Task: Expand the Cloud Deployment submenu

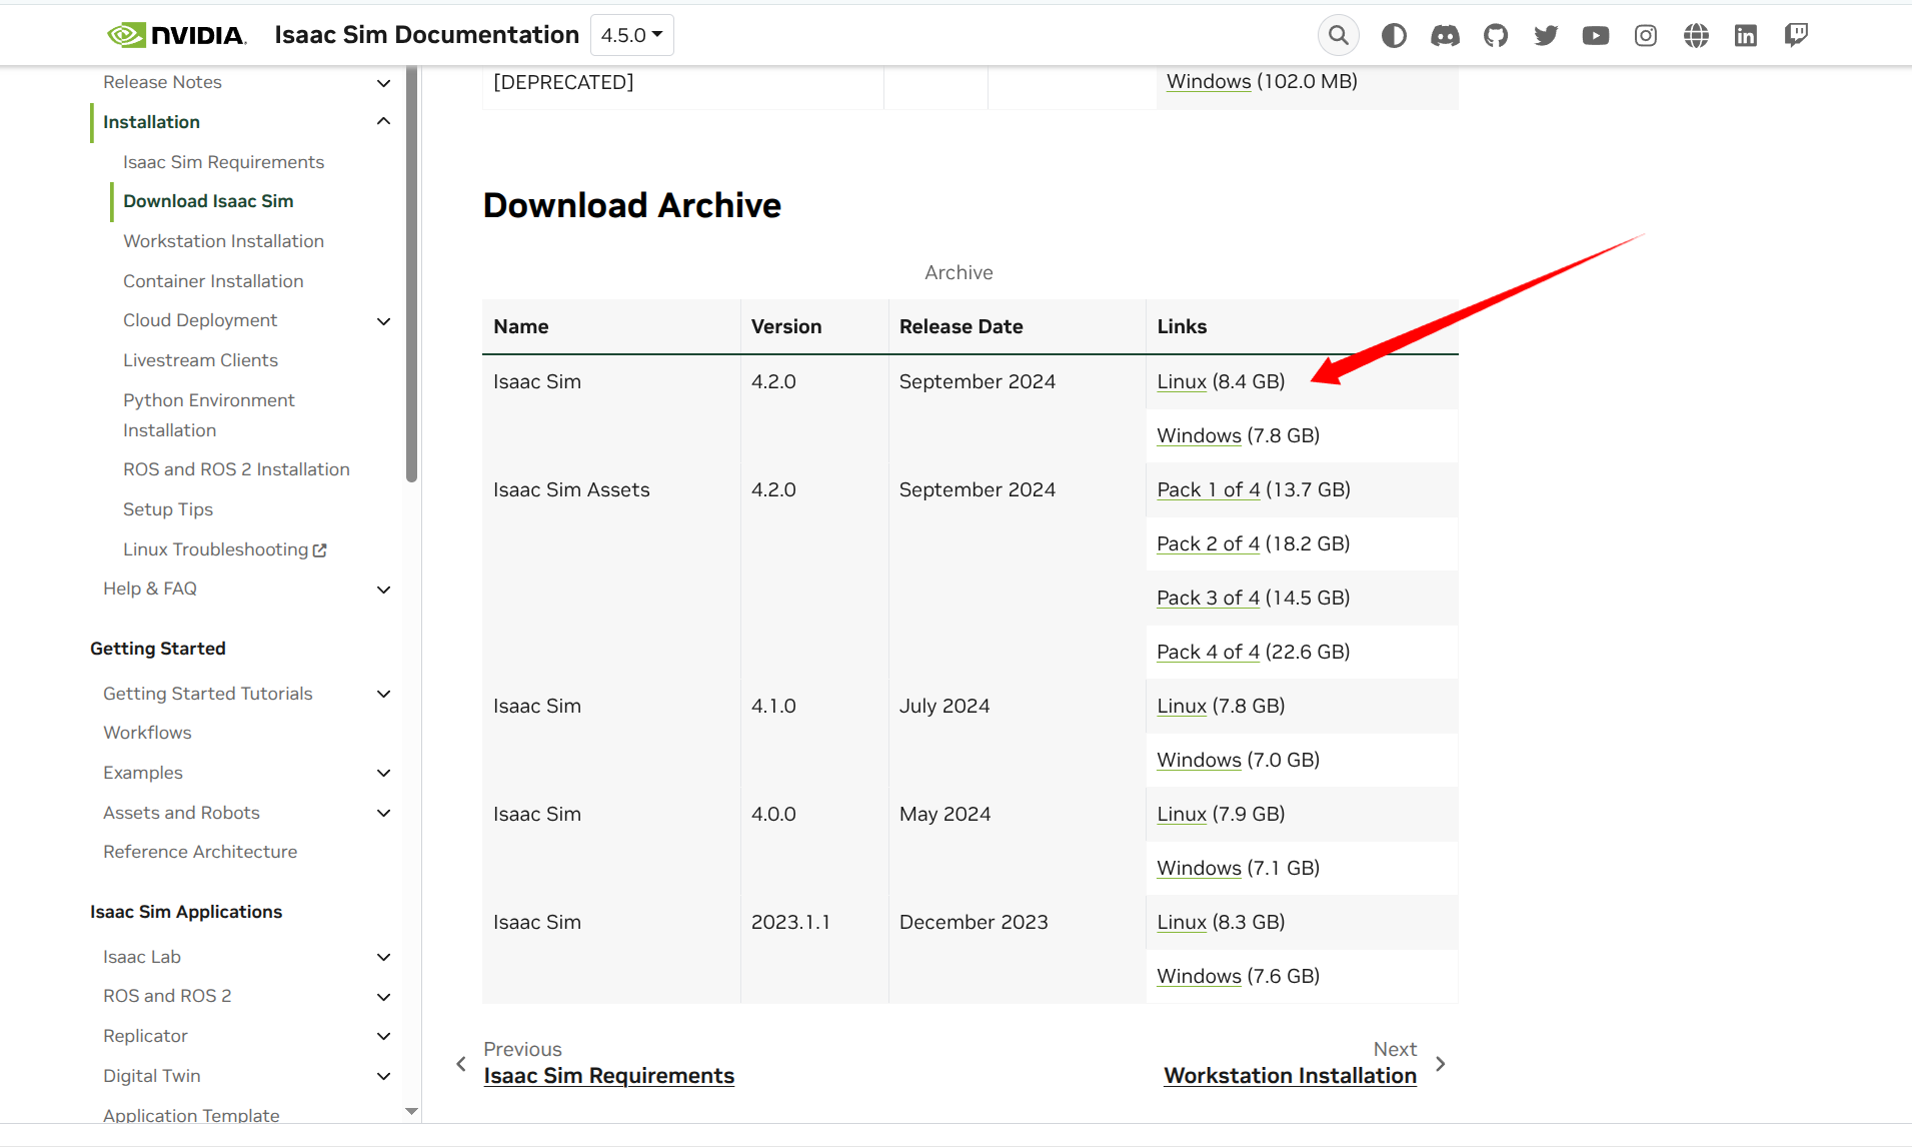Action: (383, 321)
